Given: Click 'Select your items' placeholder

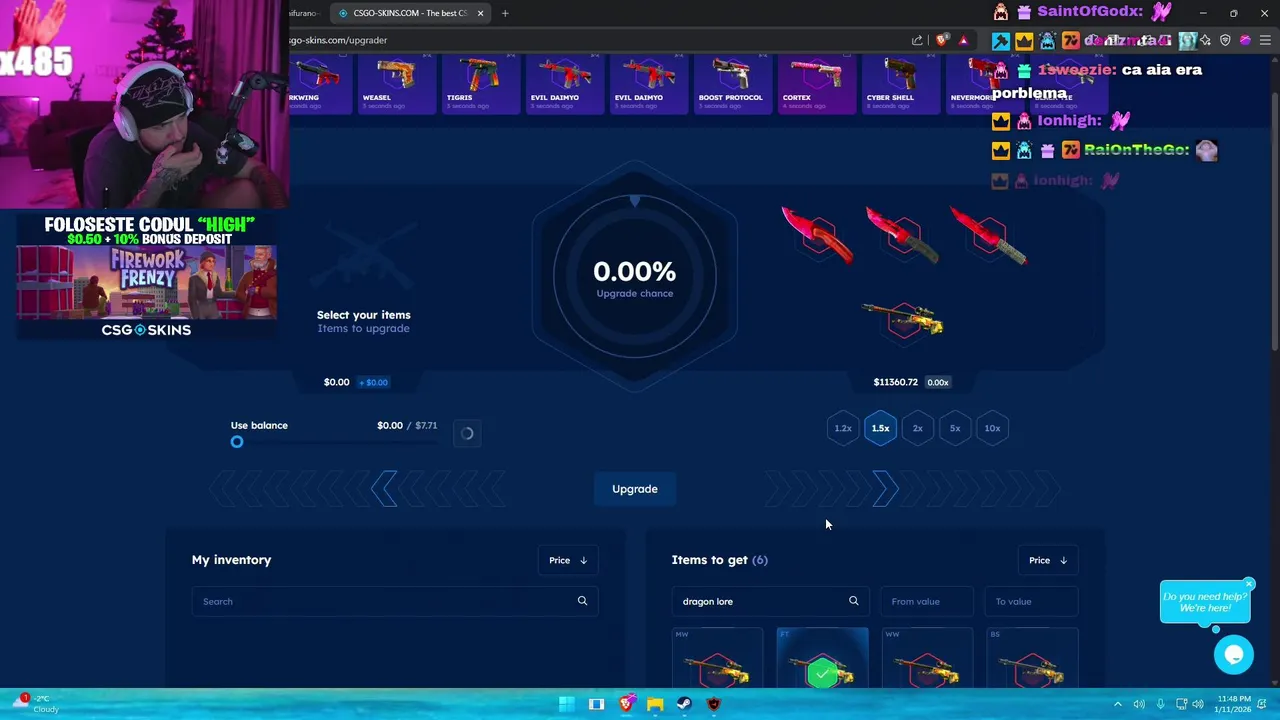Looking at the screenshot, I should tap(364, 315).
